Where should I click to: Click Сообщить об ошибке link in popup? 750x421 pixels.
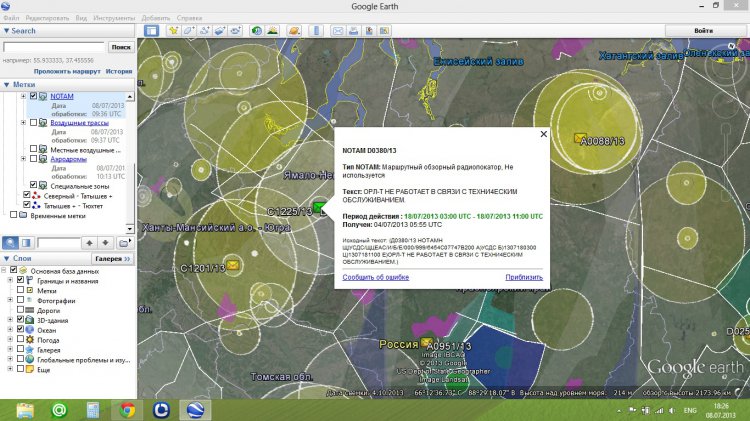pyautogui.click(x=375, y=277)
